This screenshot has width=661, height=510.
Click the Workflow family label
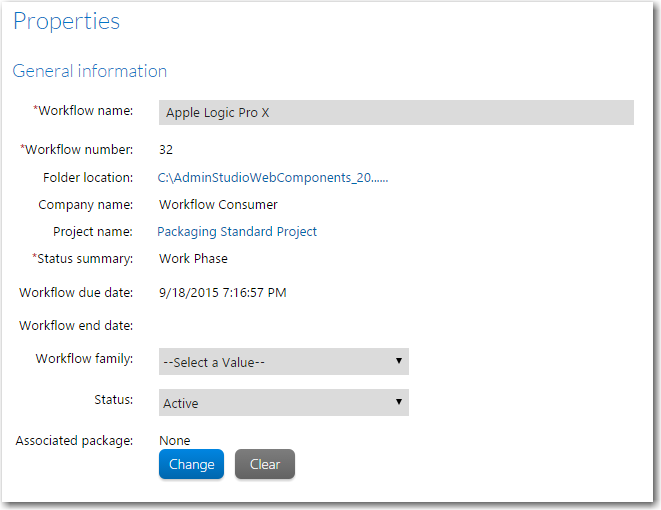click(84, 358)
